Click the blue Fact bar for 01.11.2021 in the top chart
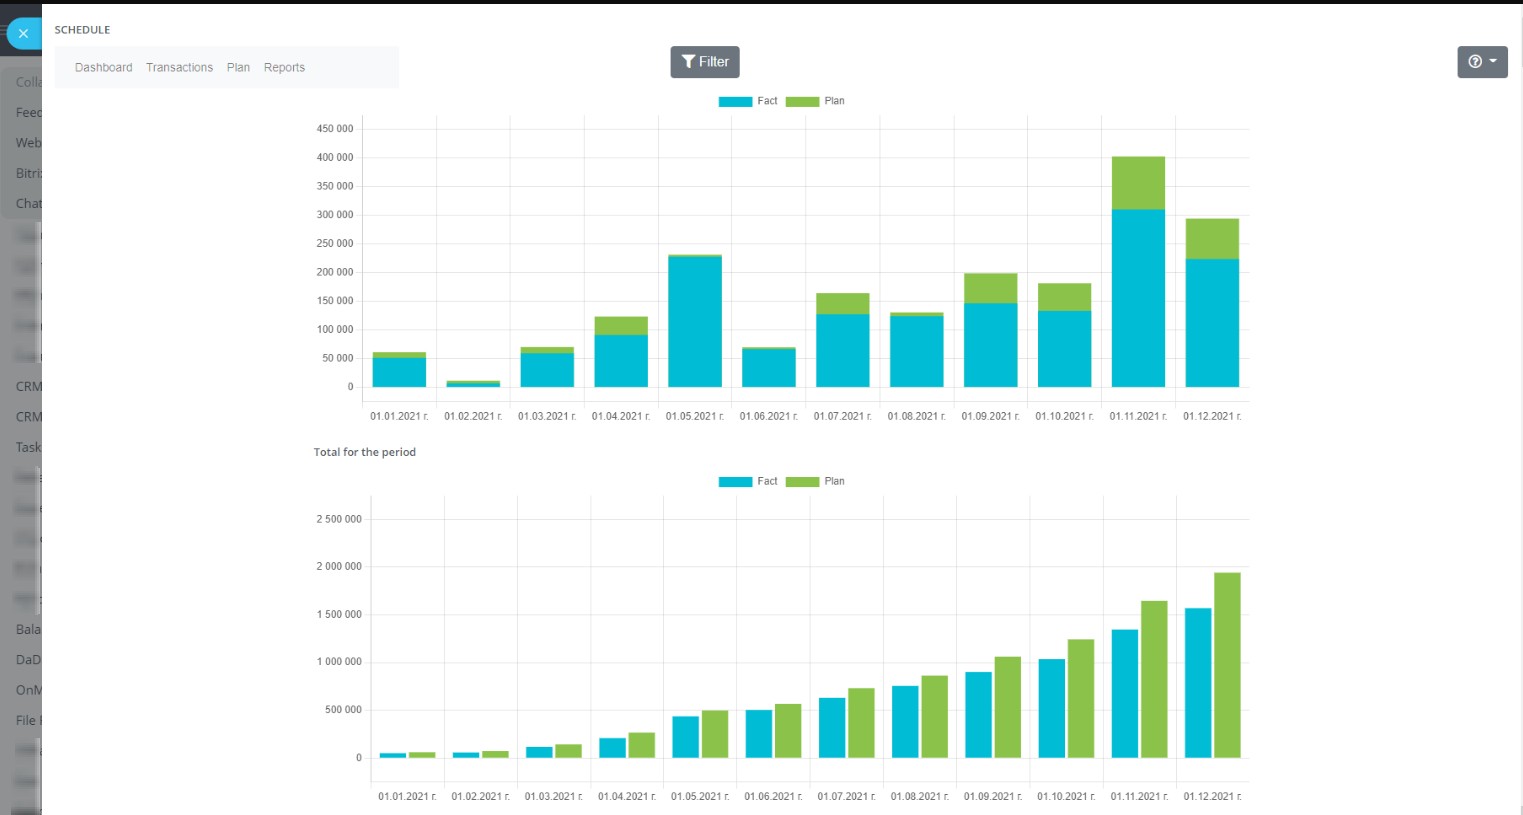The height and width of the screenshot is (815, 1523). pos(1138,298)
